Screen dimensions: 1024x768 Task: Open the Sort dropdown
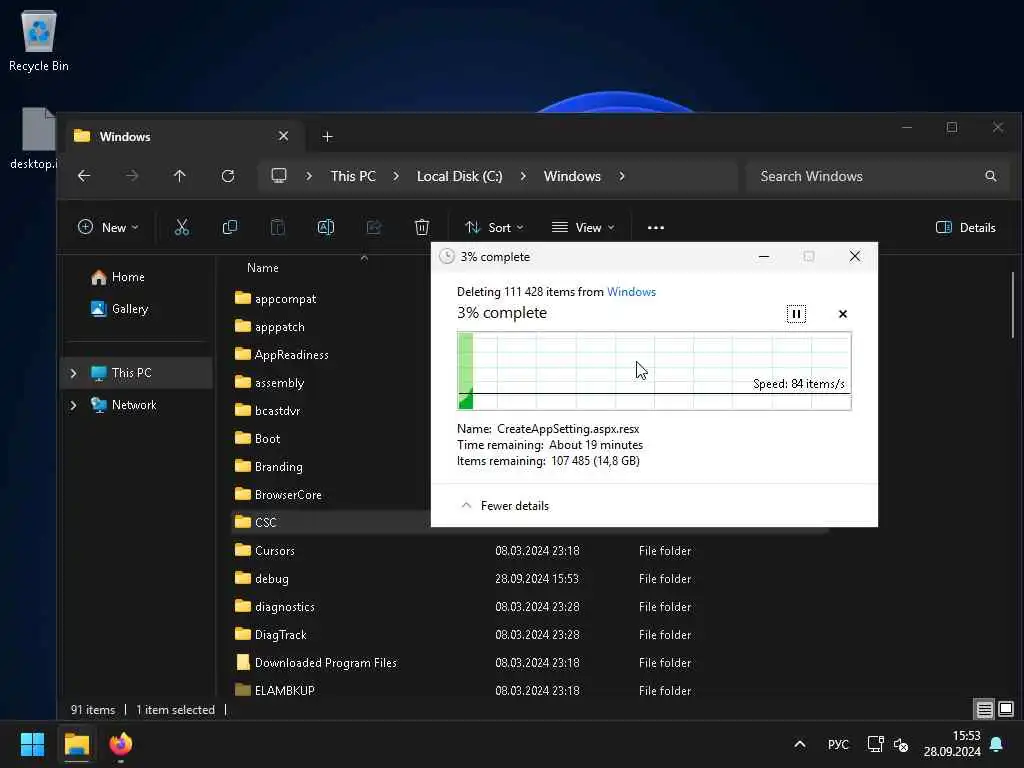point(494,227)
